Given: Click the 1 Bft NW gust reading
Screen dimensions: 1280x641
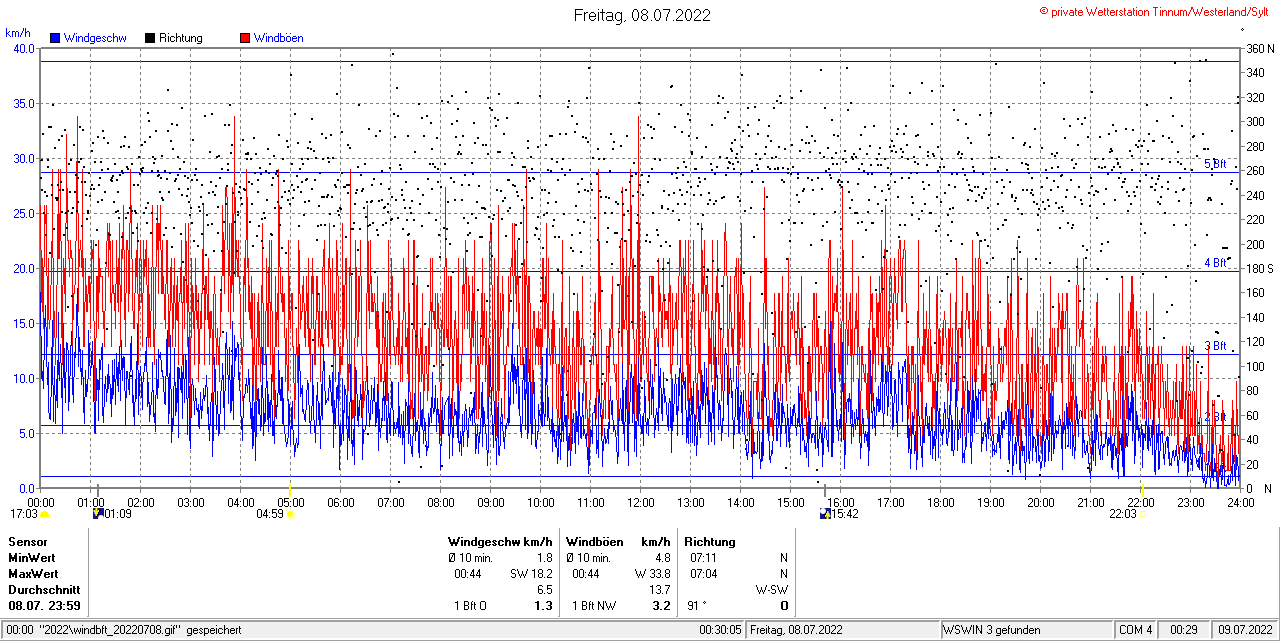Looking at the screenshot, I should tap(592, 606).
